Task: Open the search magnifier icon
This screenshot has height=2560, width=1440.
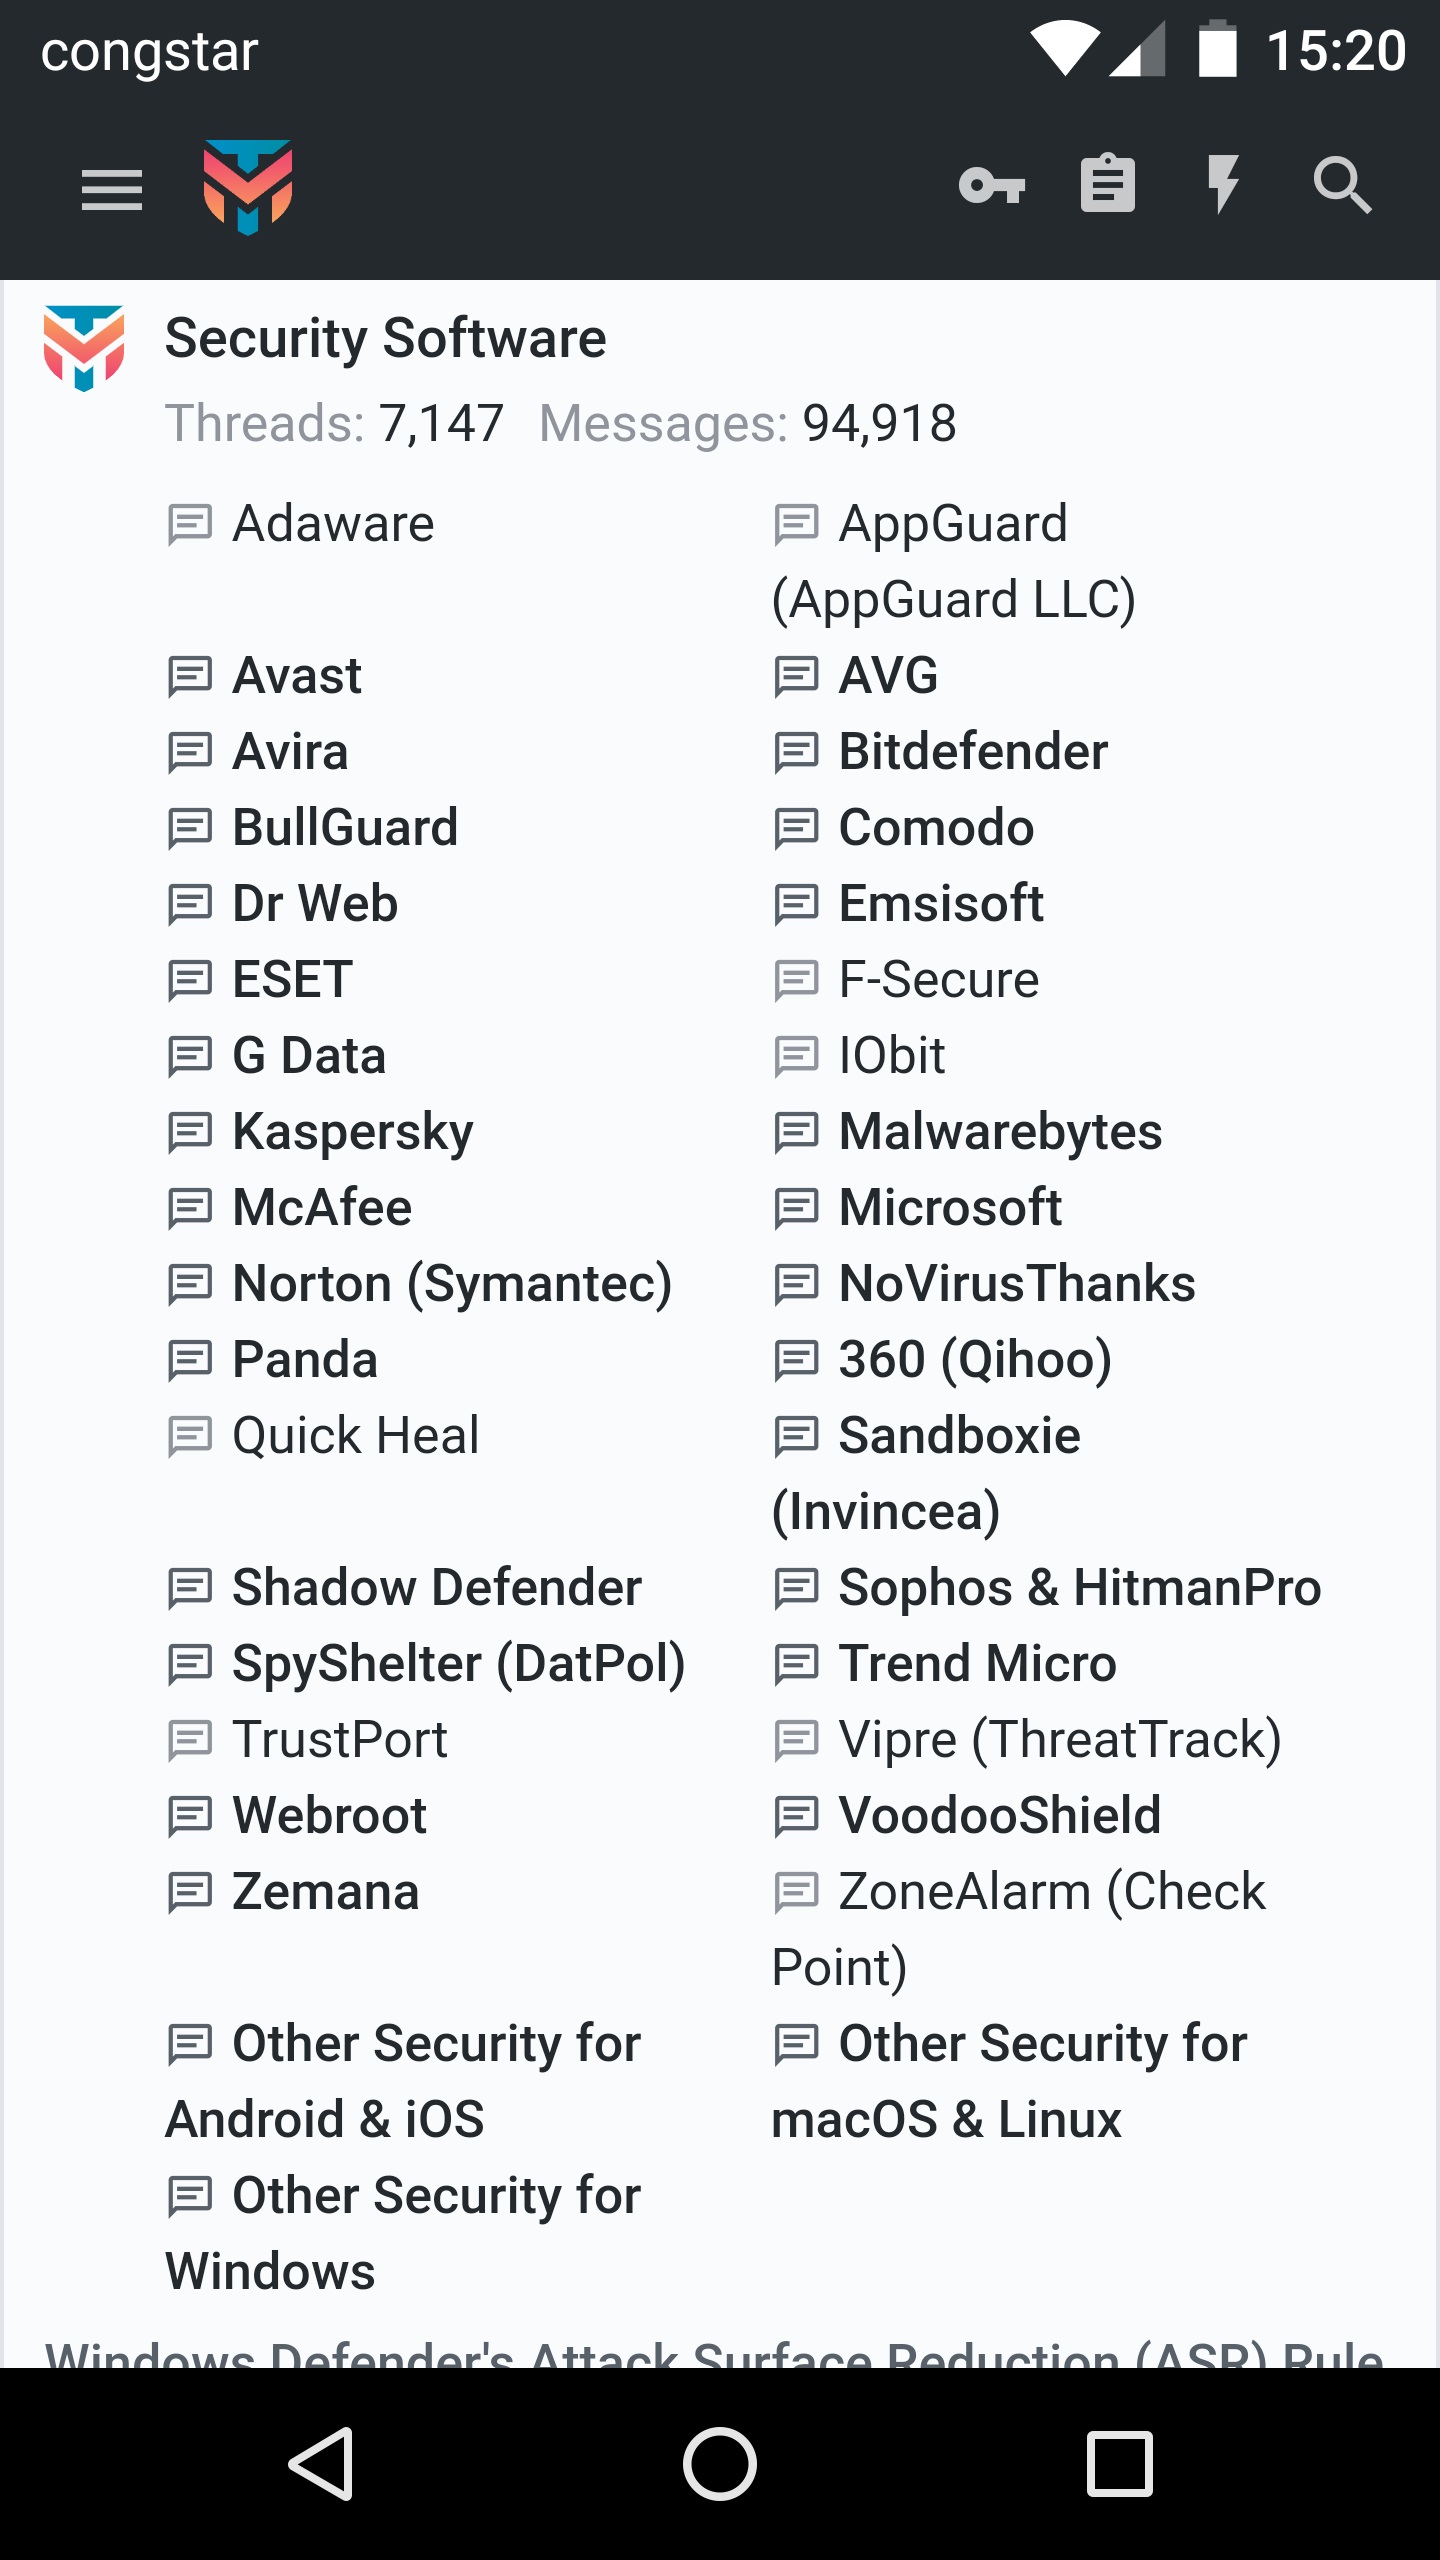Action: (x=1342, y=186)
